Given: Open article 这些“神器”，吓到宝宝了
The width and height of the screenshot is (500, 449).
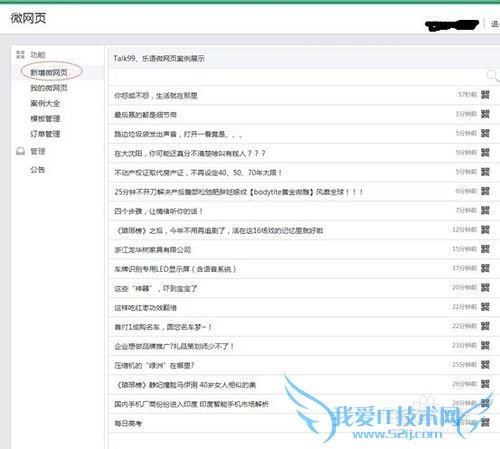Looking at the screenshot, I should click(156, 288).
